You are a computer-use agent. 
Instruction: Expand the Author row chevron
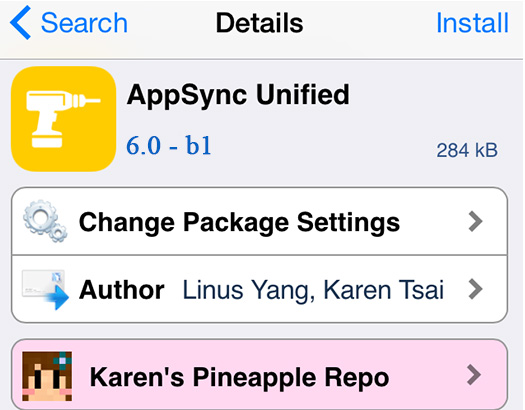(475, 289)
